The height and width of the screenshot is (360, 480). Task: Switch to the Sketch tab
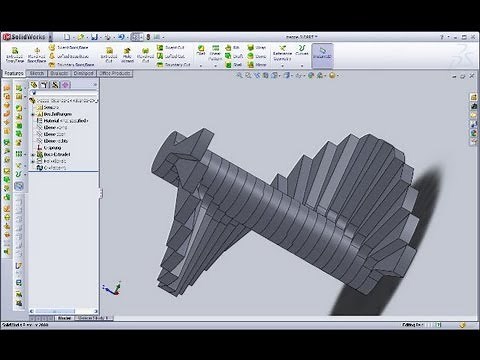click(x=37, y=73)
